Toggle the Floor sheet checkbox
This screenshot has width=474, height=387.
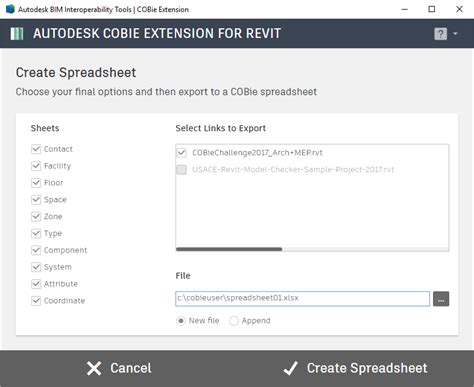tap(36, 183)
